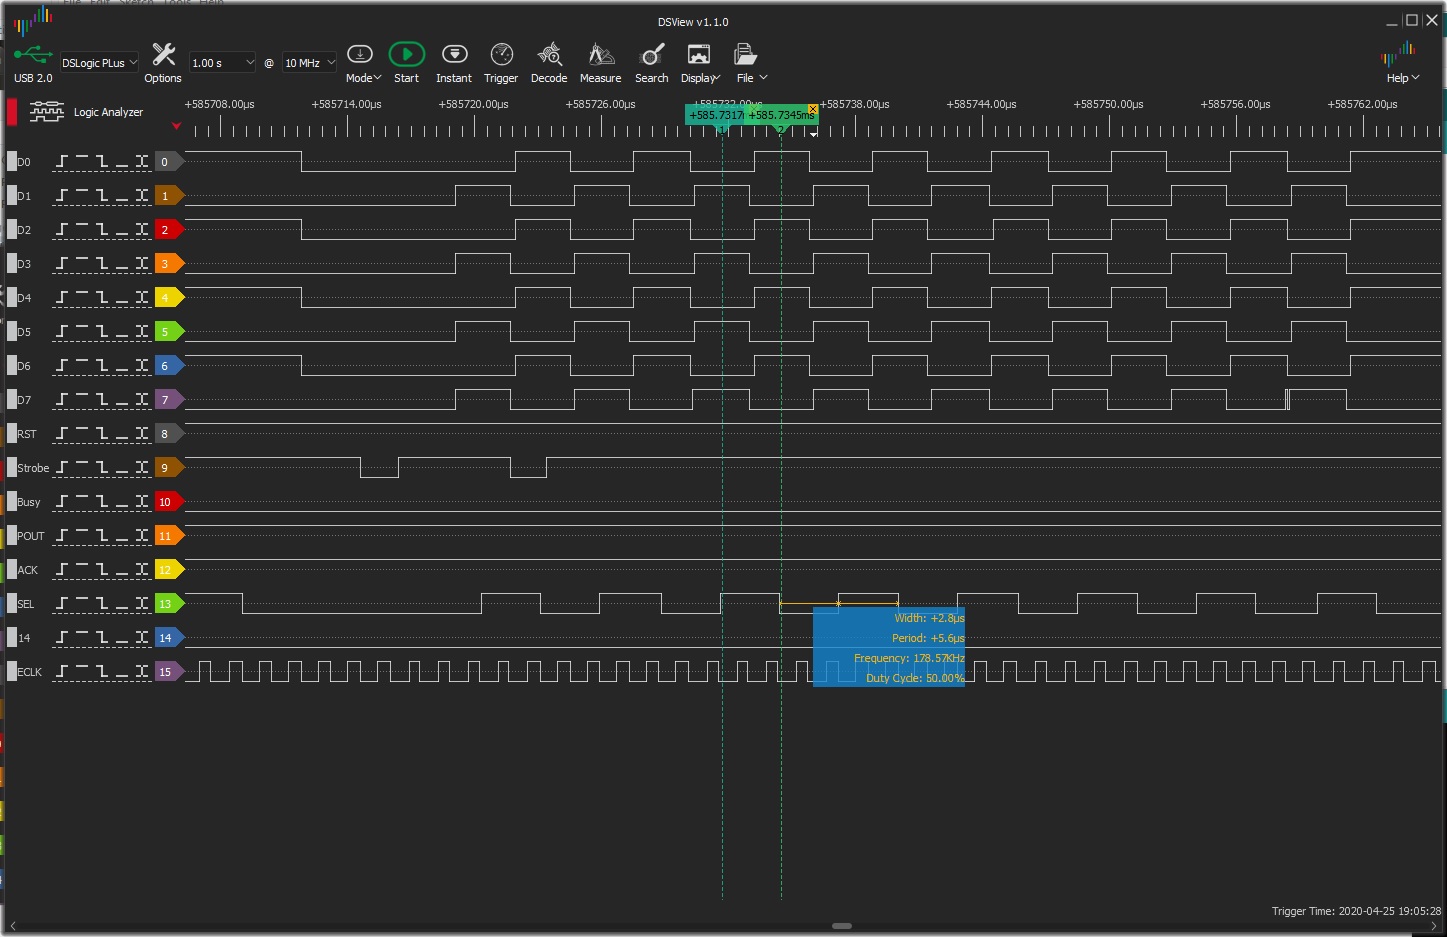Close cursor 2 label with its X
The height and width of the screenshot is (937, 1447).
tap(813, 109)
